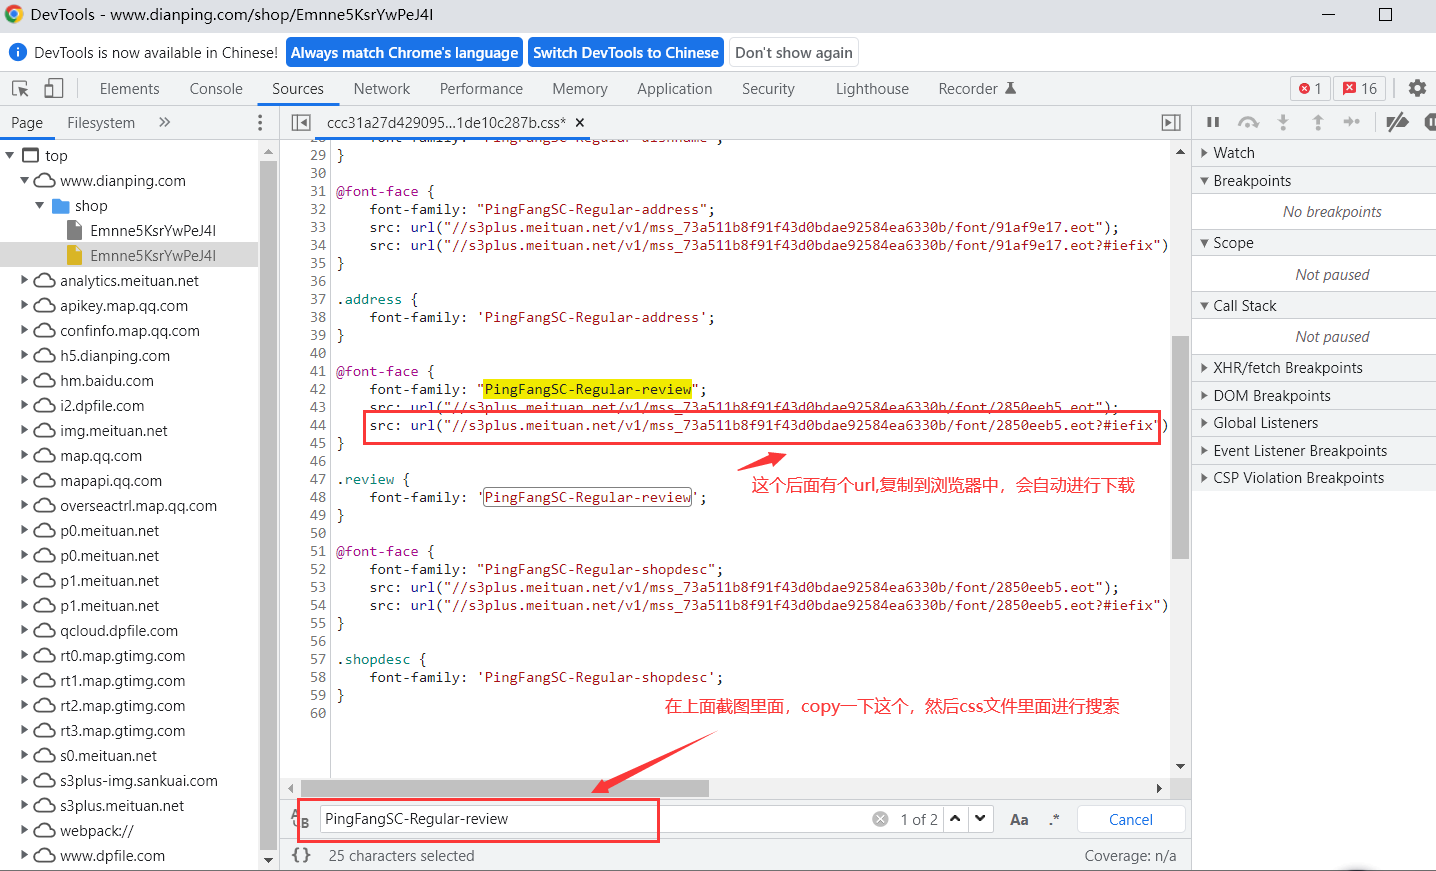Switch to the Elements tab
The height and width of the screenshot is (871, 1436).
(129, 88)
